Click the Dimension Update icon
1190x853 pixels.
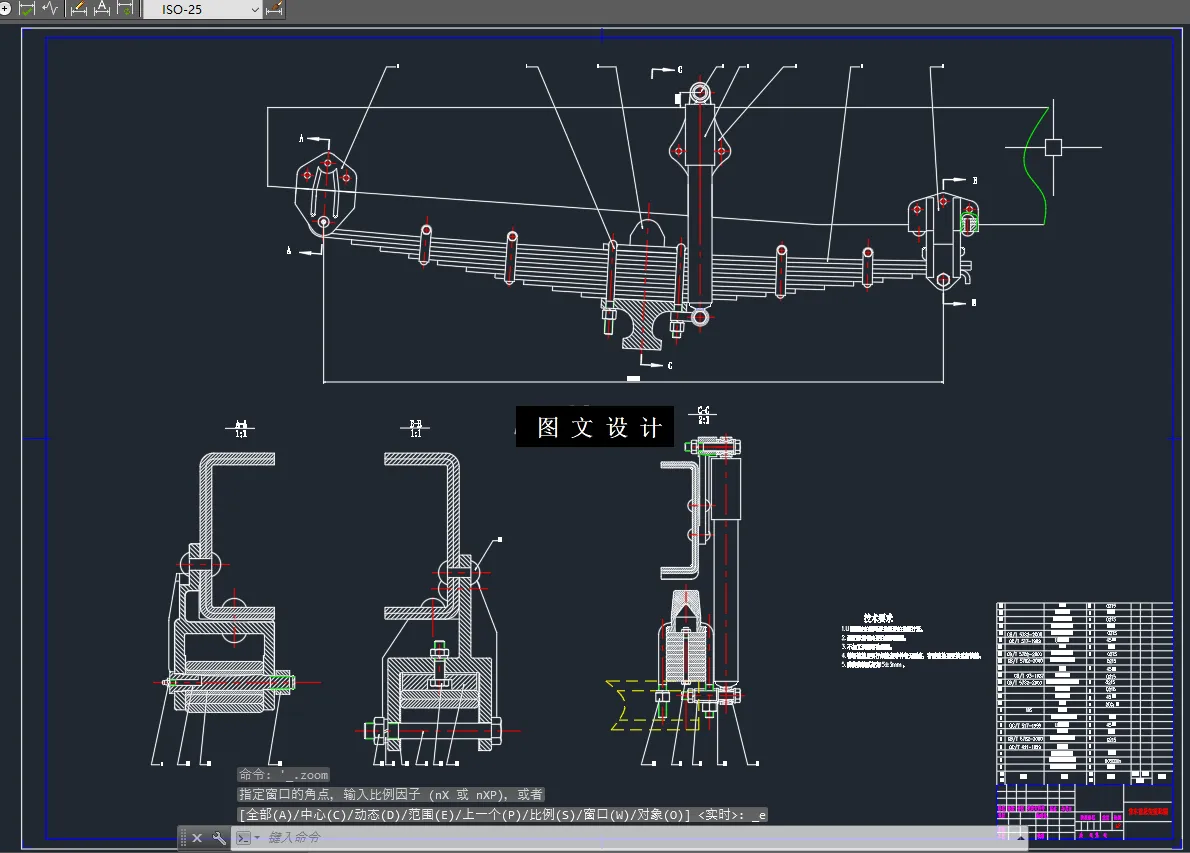click(x=125, y=9)
